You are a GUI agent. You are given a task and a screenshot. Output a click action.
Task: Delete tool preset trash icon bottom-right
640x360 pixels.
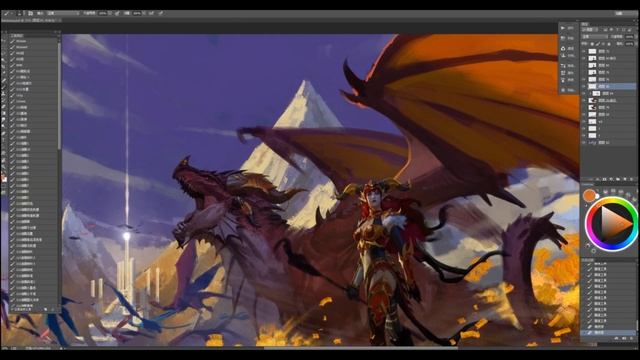tap(631, 338)
